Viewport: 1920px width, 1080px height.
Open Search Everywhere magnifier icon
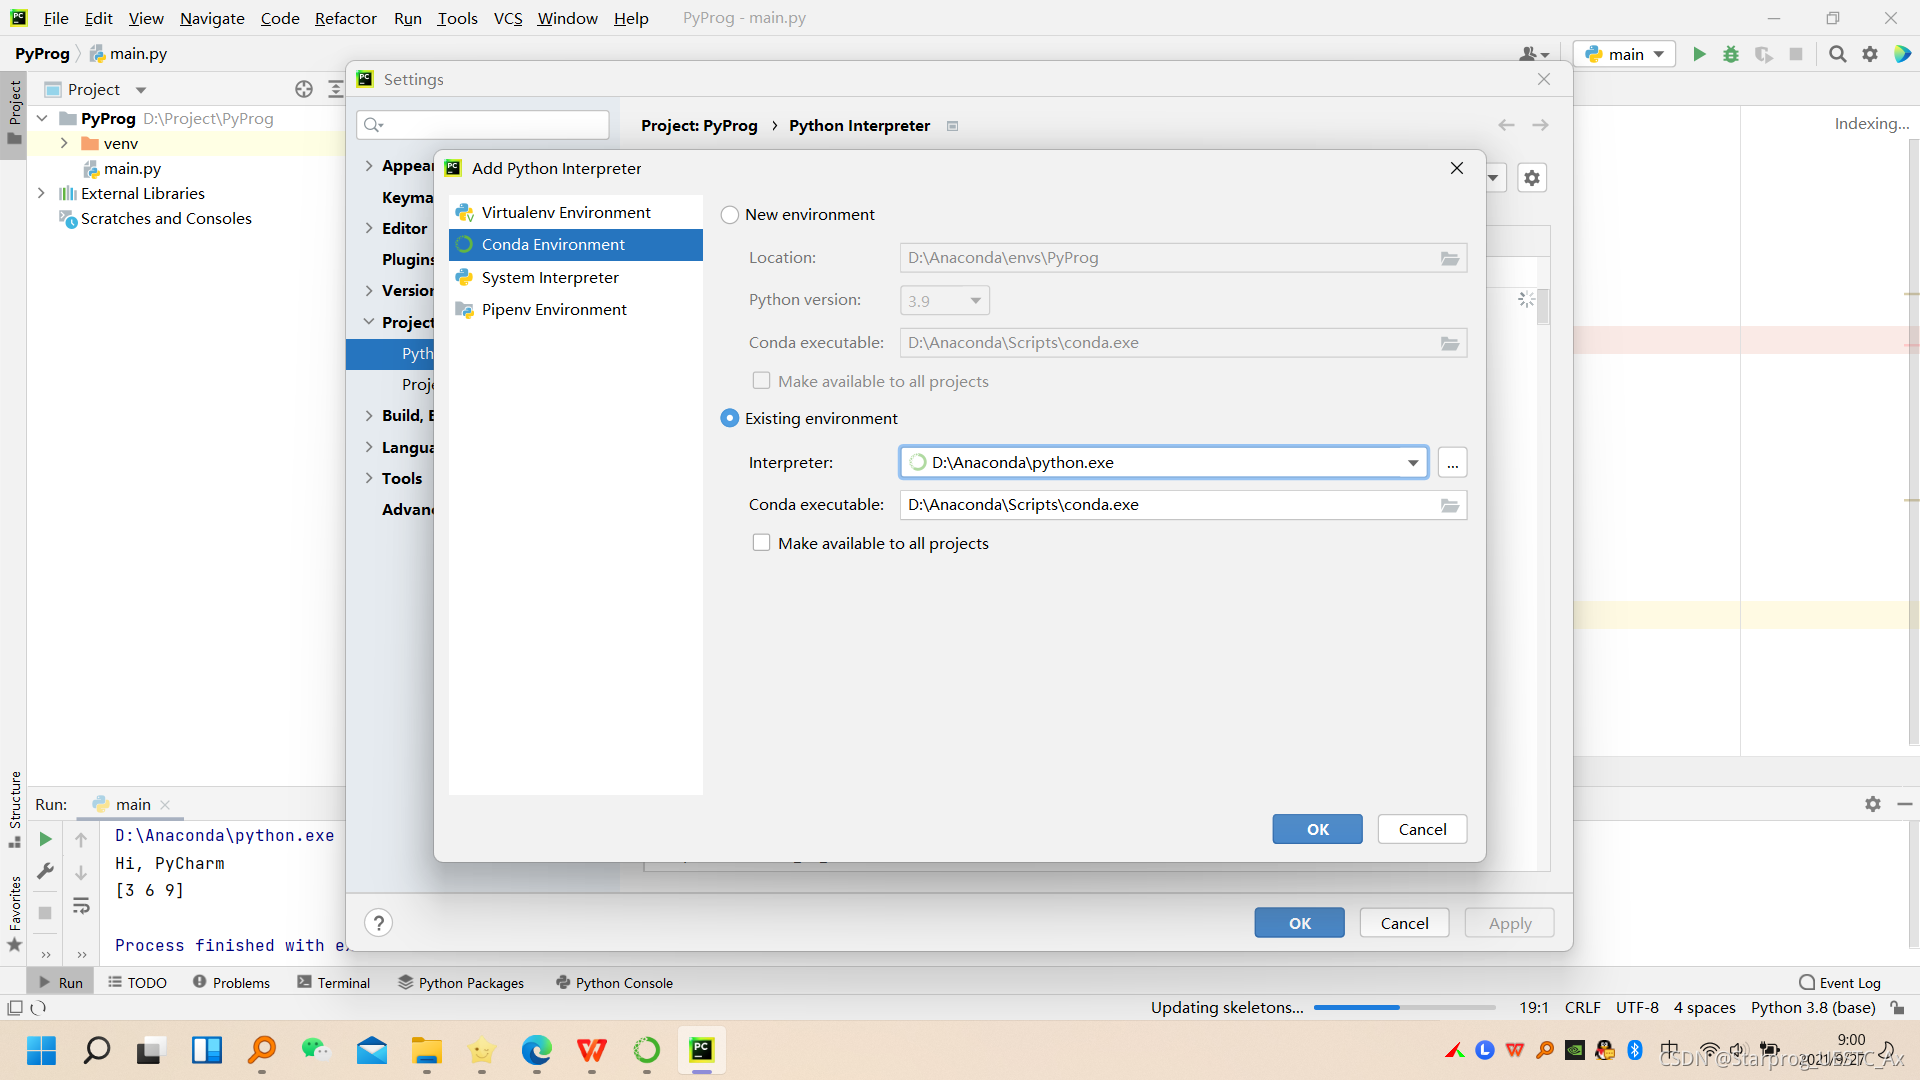pos(1837,54)
